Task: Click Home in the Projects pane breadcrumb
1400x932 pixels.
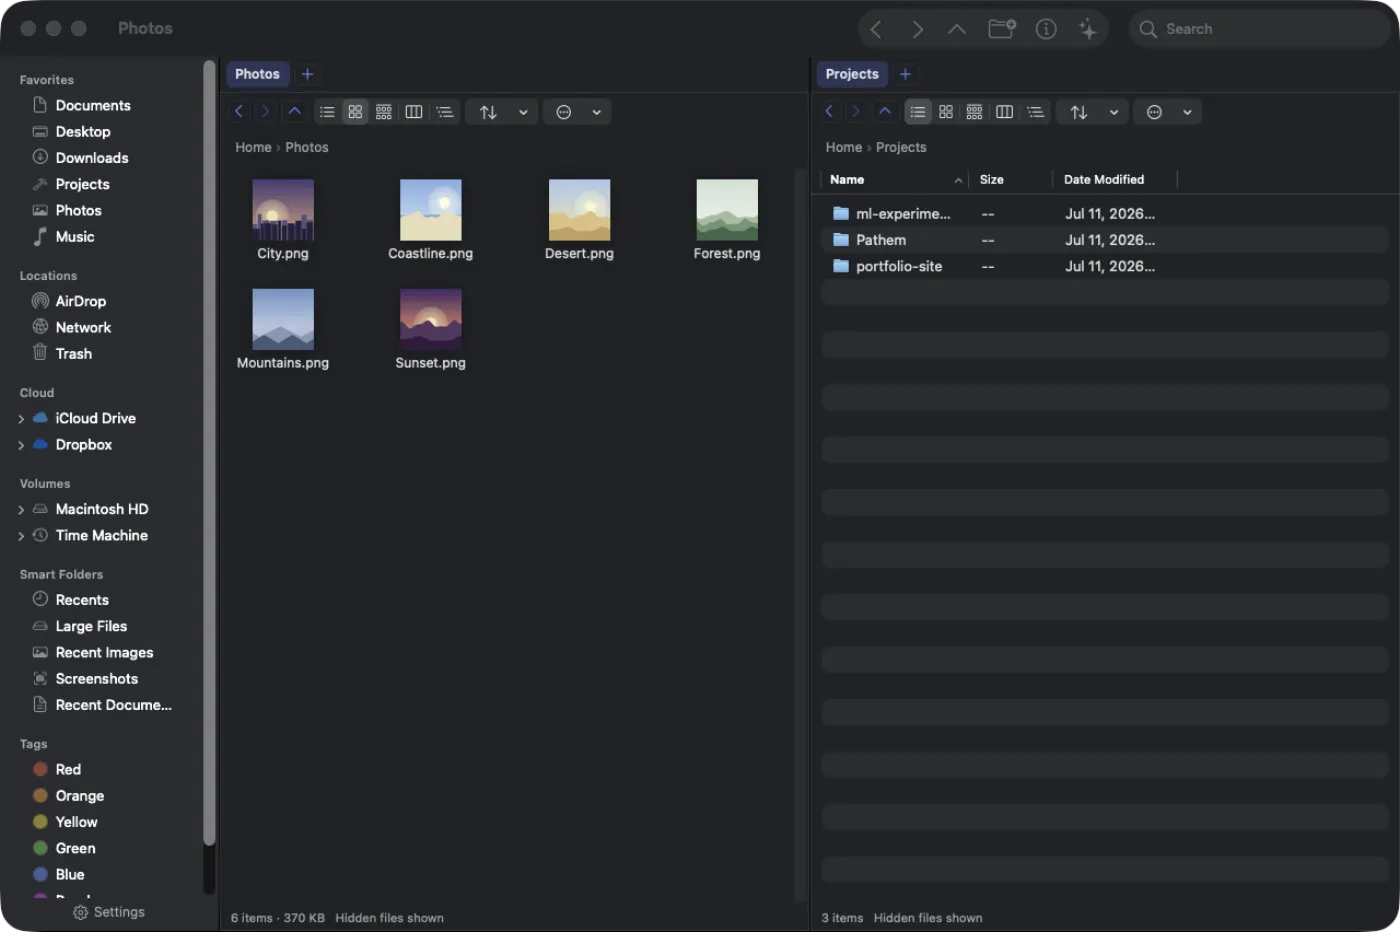Action: [x=843, y=147]
